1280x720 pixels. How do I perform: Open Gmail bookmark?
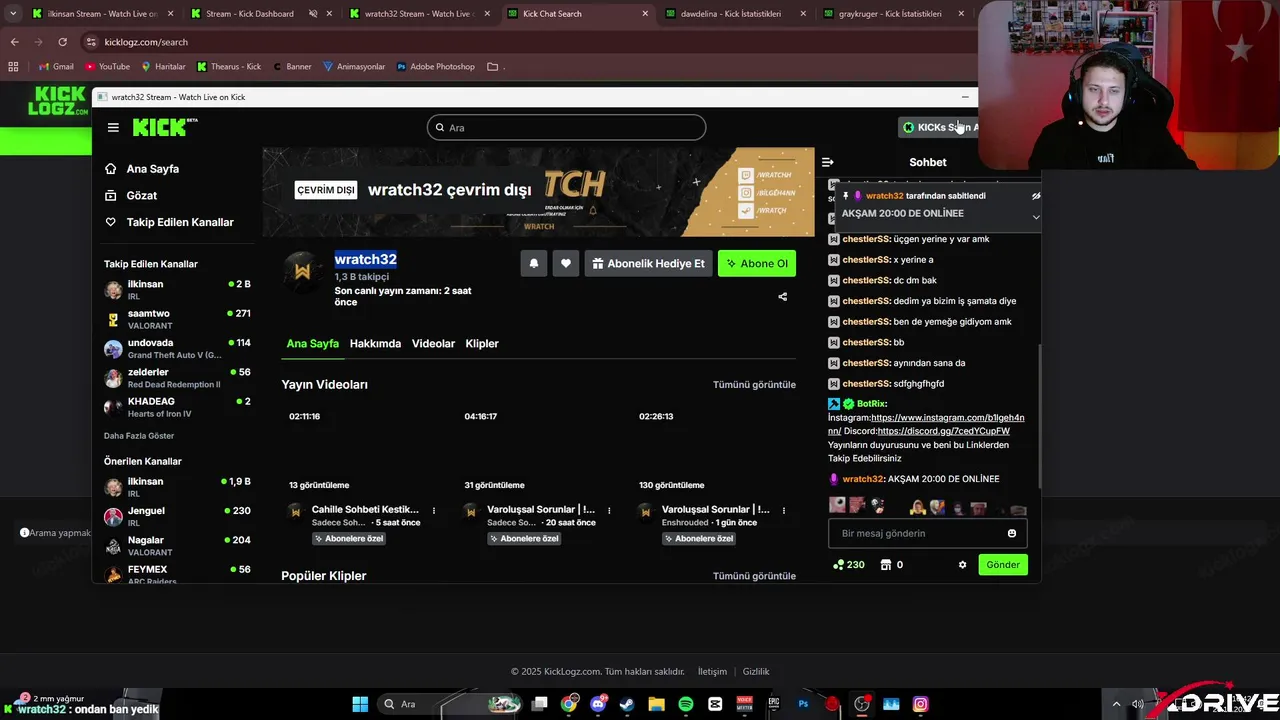tap(56, 66)
